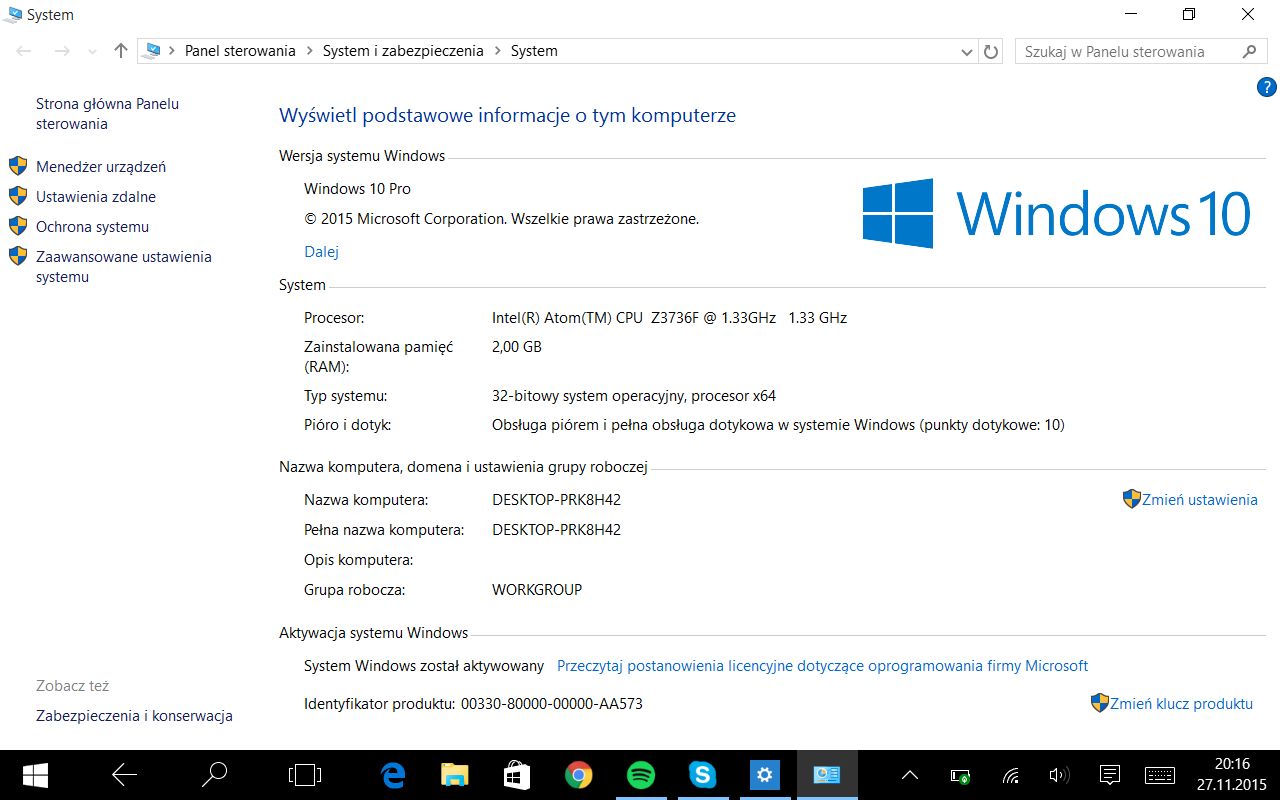
Task: Click battery icon in system tray
Action: coord(960,775)
